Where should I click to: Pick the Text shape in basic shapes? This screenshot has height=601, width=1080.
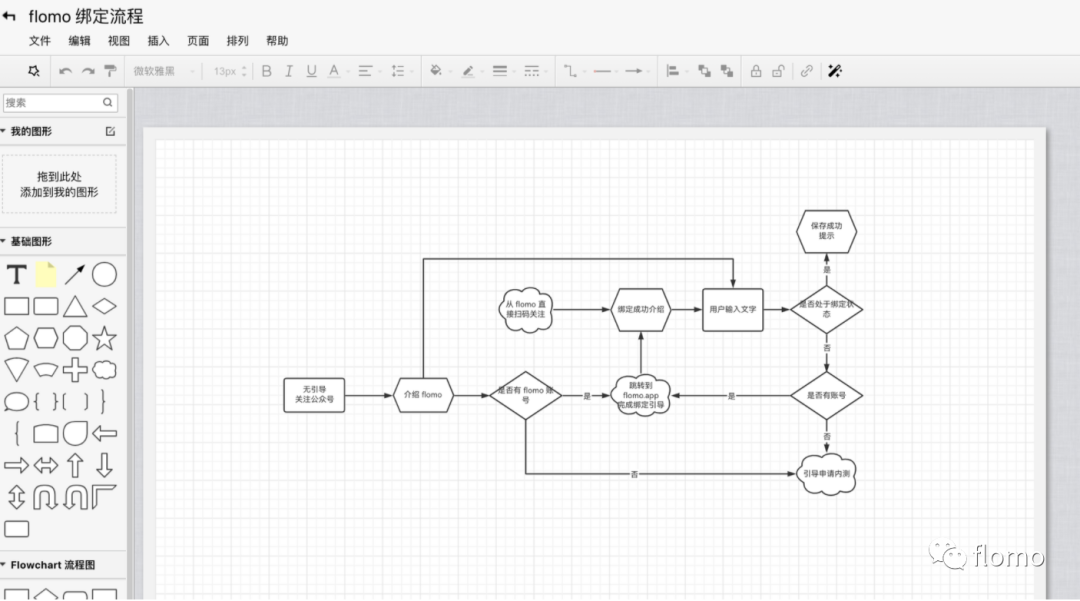[x=17, y=275]
